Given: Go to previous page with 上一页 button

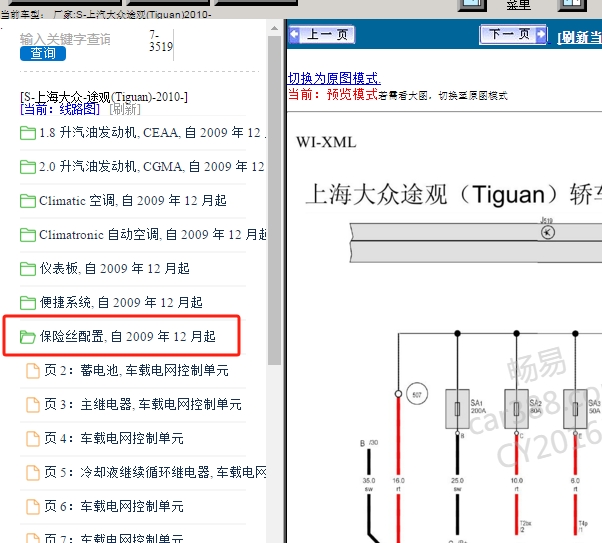Looking at the screenshot, I should click(x=322, y=35).
